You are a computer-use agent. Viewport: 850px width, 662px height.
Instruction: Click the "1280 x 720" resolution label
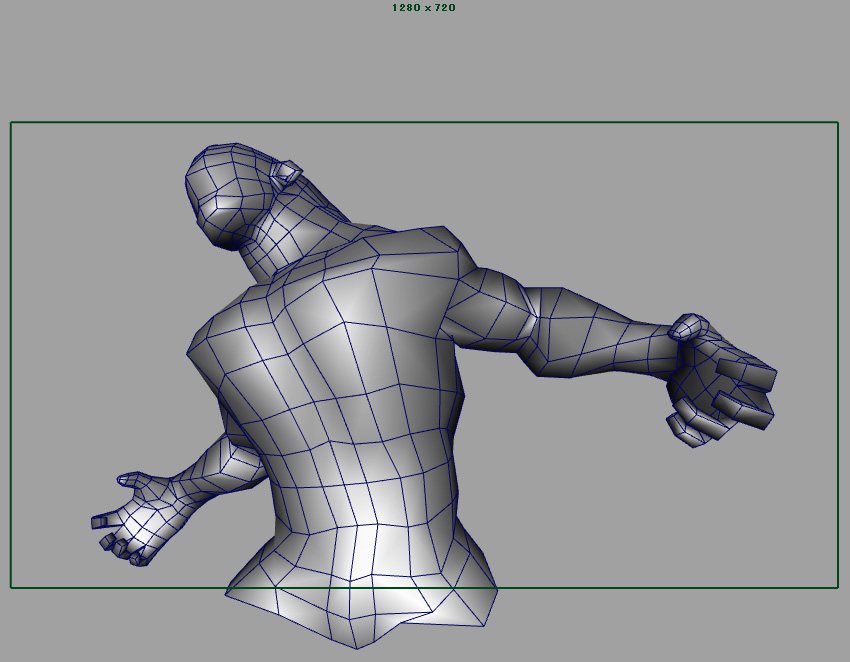pos(423,8)
